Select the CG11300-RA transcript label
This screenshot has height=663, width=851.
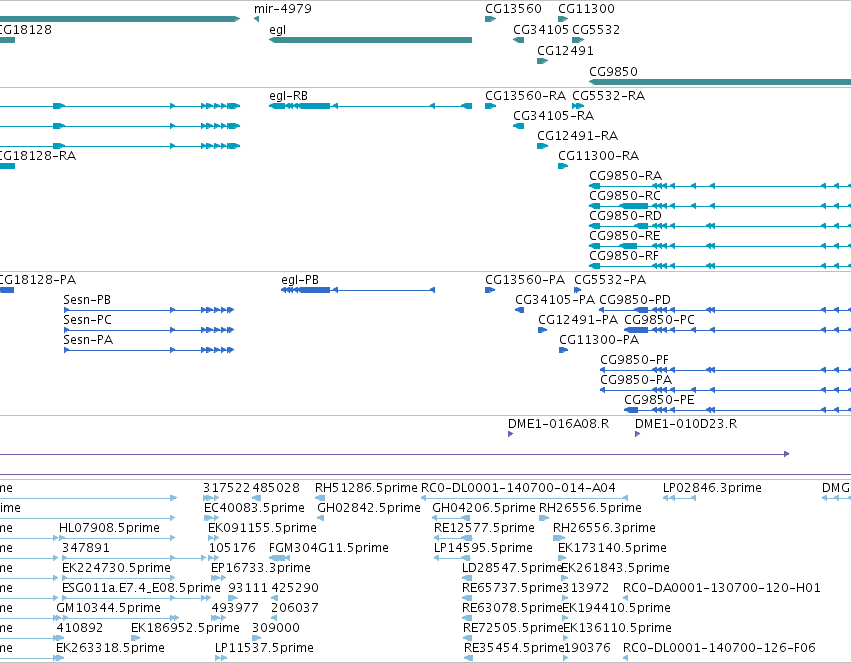(x=599, y=156)
